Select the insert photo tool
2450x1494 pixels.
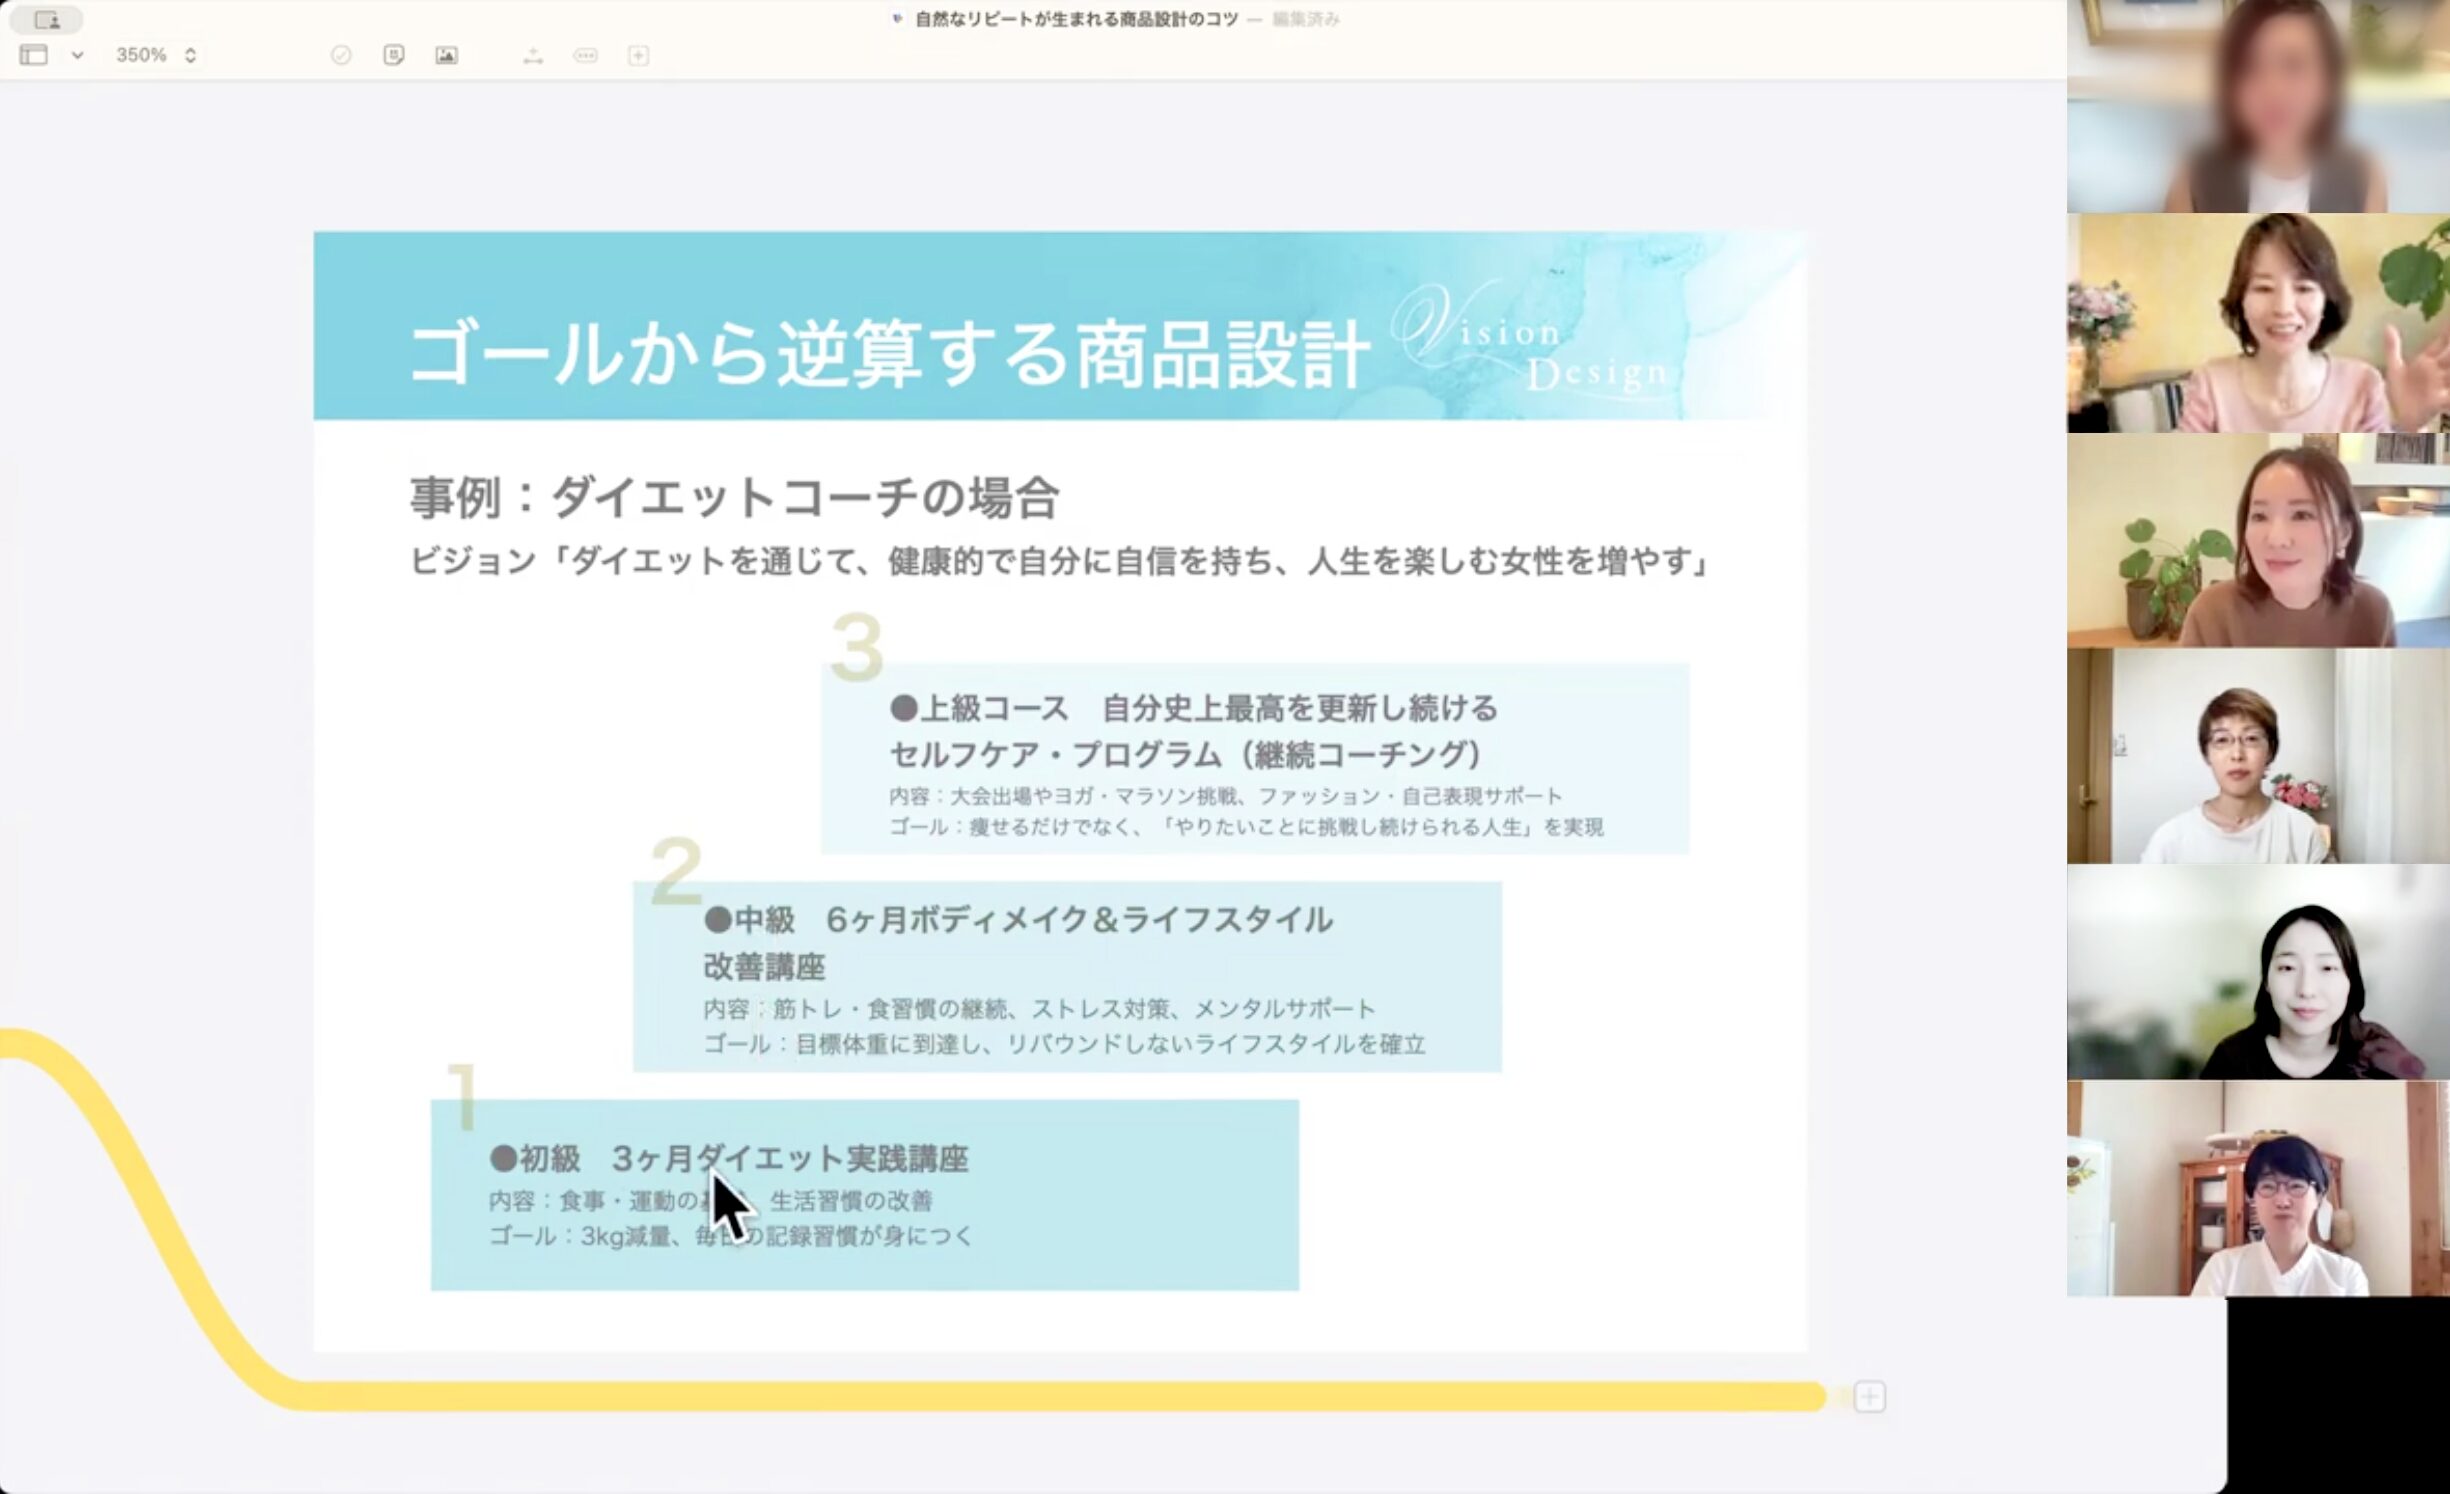447,56
